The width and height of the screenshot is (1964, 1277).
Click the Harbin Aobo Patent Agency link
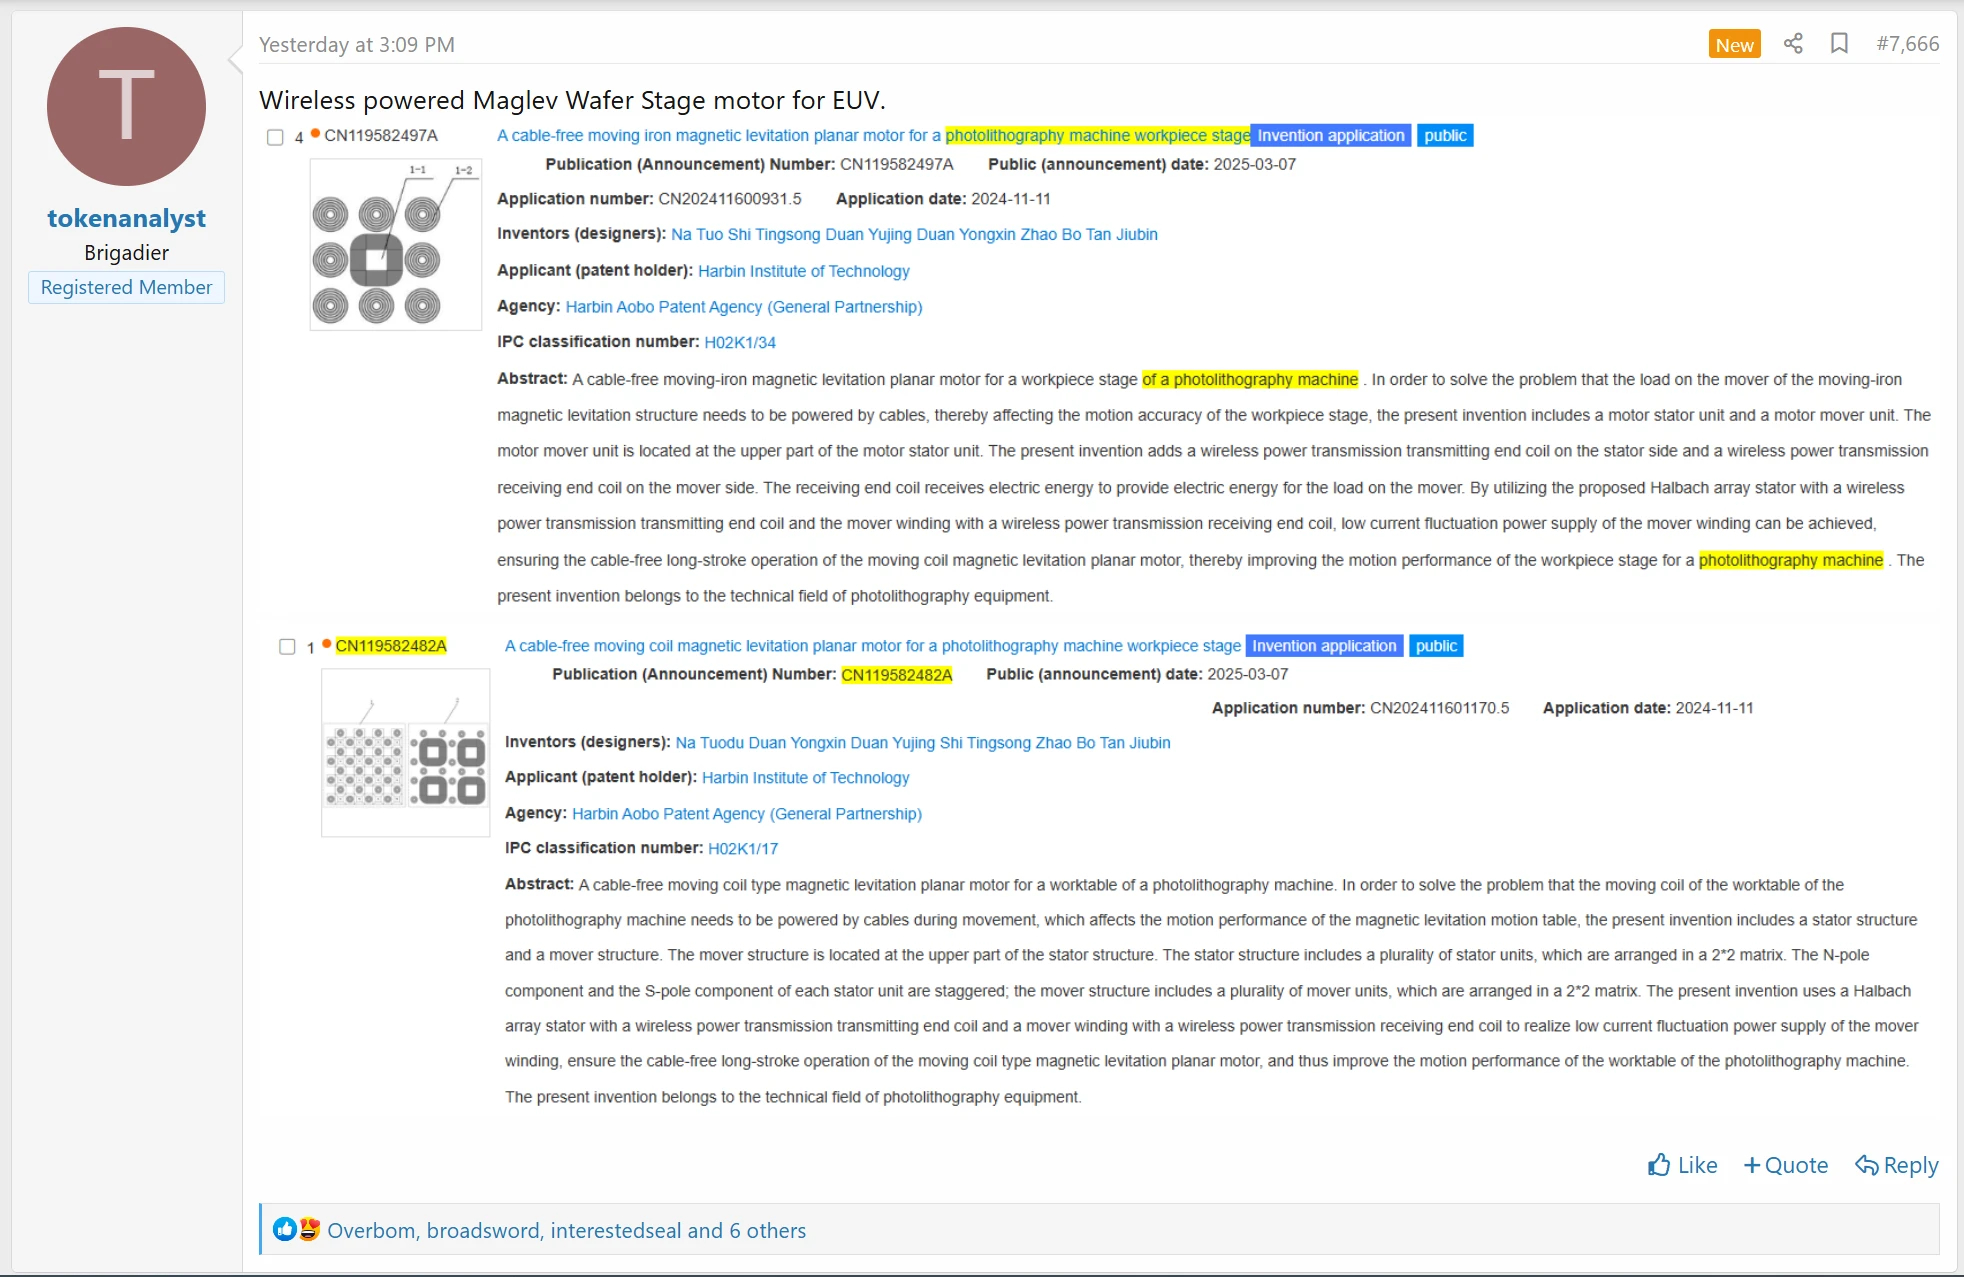point(743,306)
